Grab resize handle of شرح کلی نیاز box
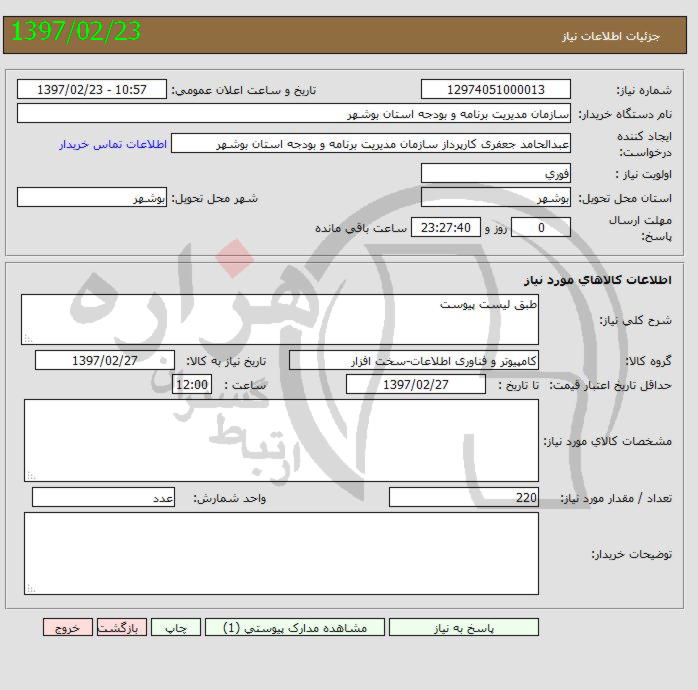 click(x=28, y=339)
